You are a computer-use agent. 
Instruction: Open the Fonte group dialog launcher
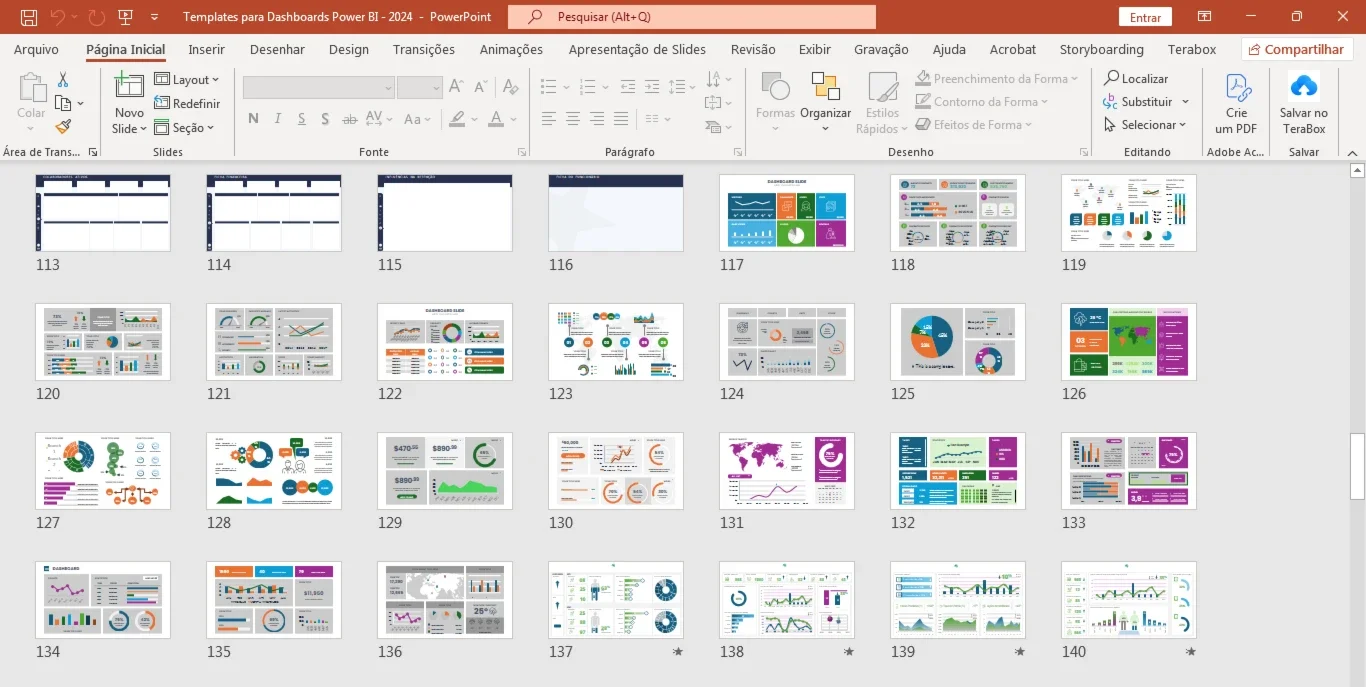[x=522, y=152]
